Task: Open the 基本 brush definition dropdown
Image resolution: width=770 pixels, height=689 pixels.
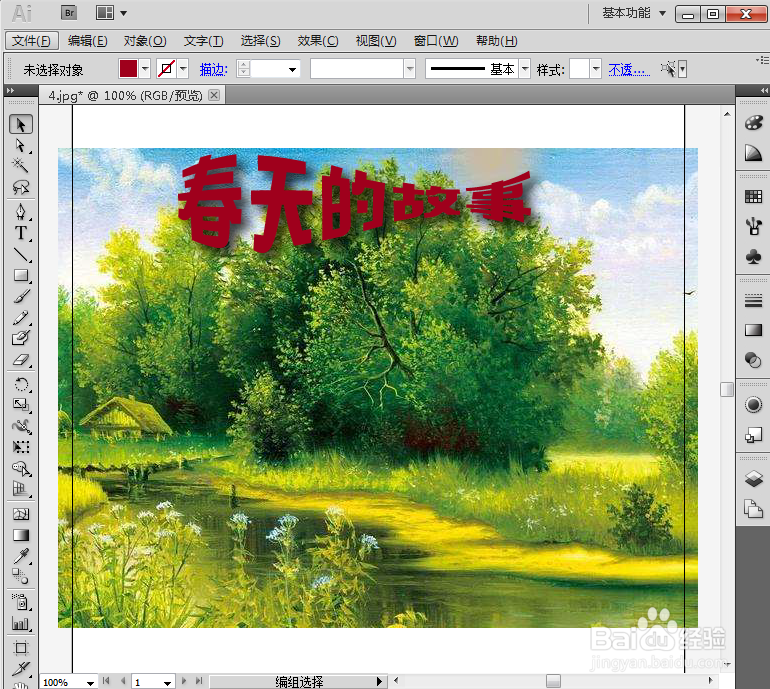Action: (x=525, y=69)
